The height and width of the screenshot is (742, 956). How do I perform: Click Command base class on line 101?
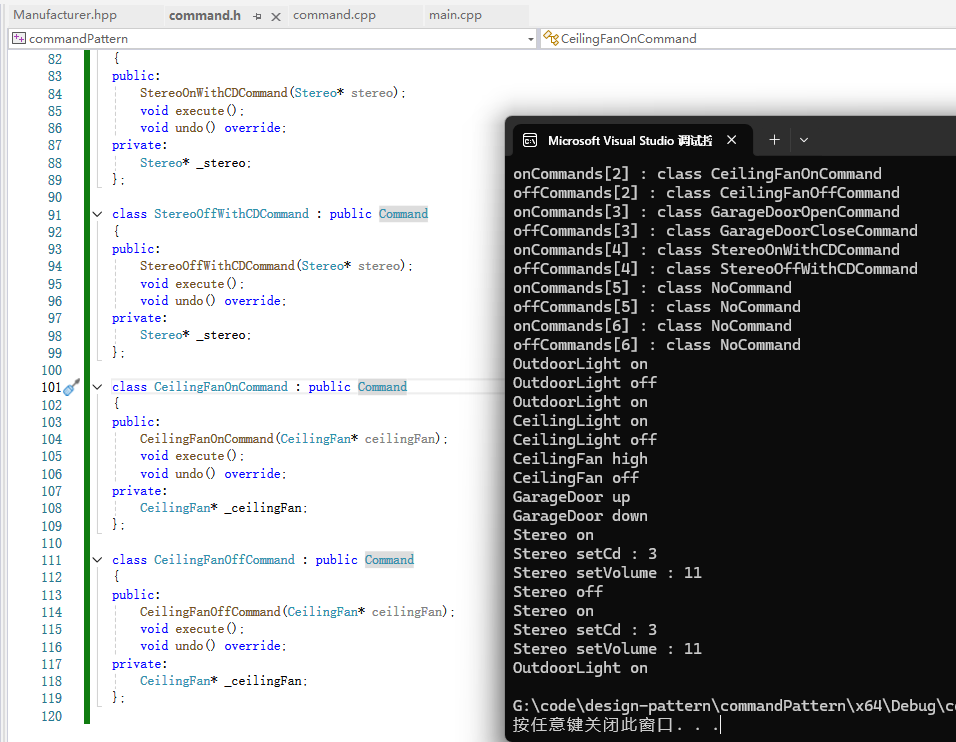[382, 387]
